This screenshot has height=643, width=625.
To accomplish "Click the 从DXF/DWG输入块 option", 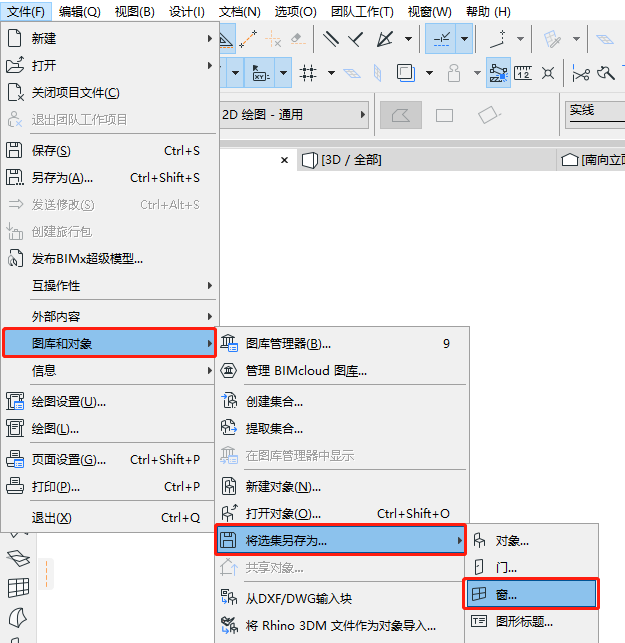I will pos(300,598).
